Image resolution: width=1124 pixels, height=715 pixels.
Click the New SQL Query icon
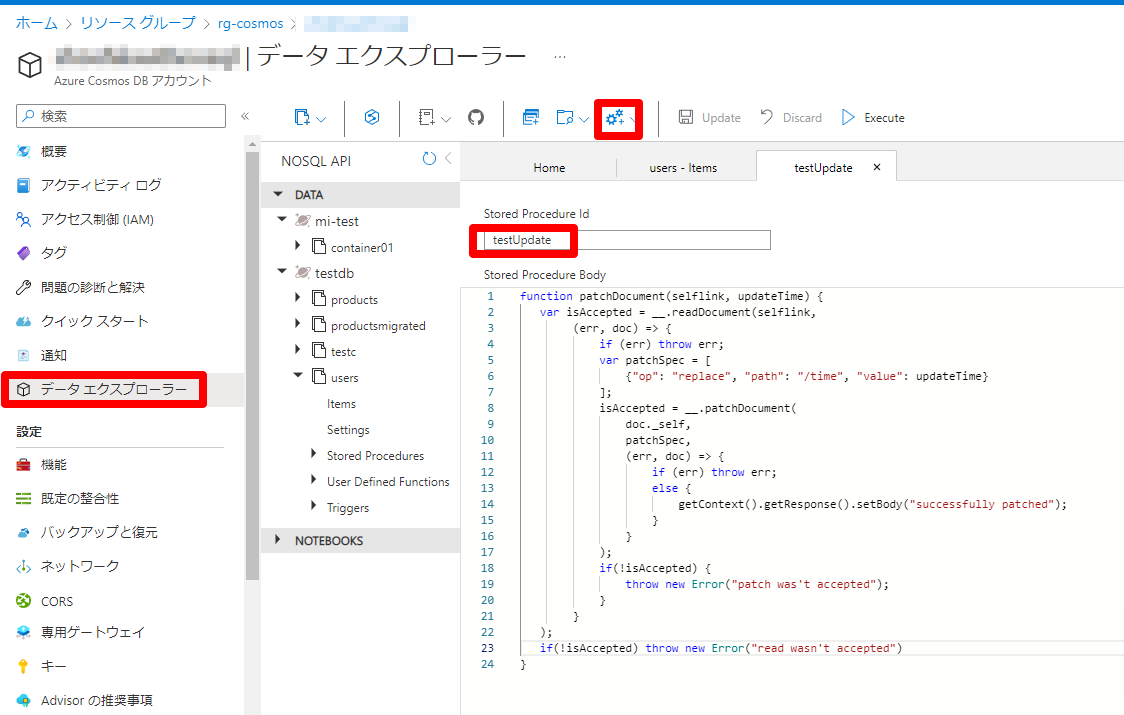tap(530, 118)
